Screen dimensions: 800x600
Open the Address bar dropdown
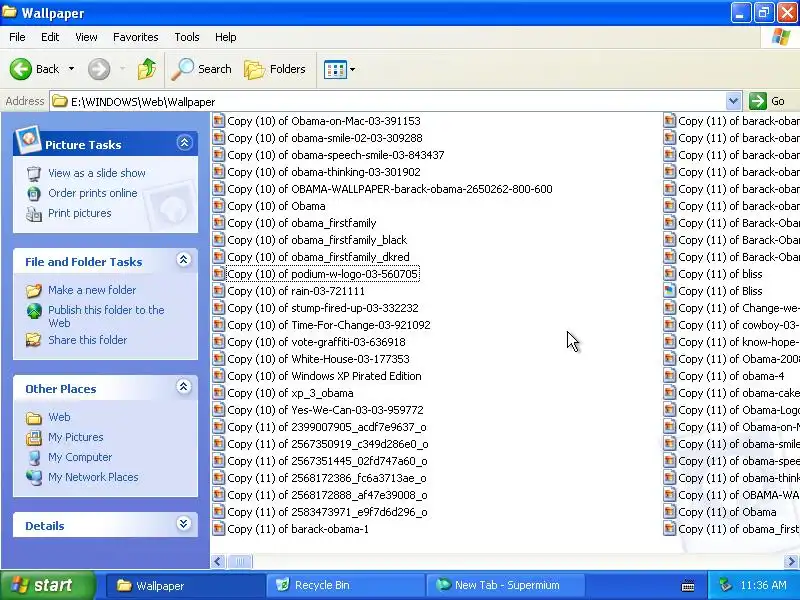(x=733, y=101)
